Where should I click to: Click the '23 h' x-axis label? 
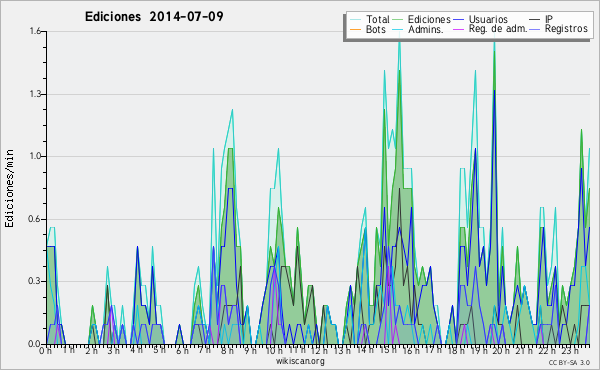click(569, 350)
